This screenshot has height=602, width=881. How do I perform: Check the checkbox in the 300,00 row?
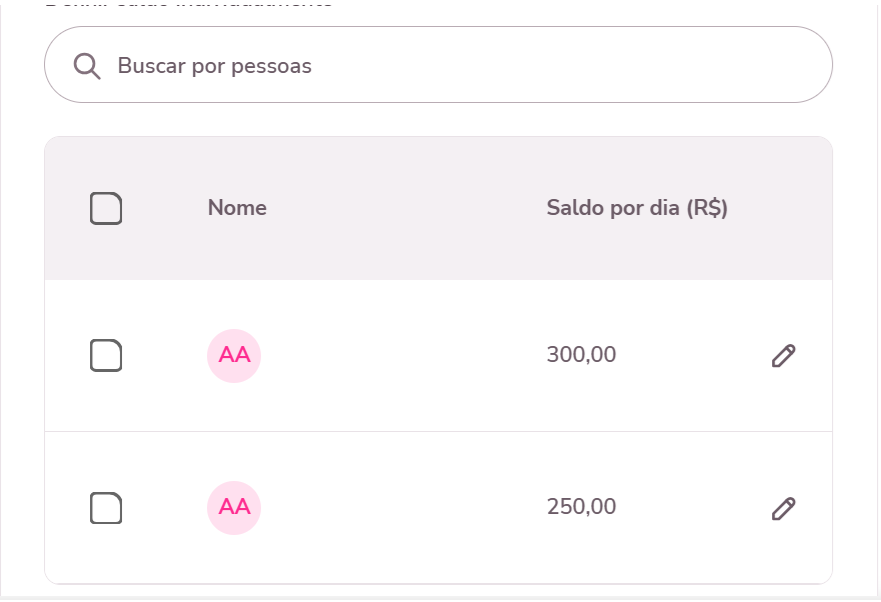click(x=106, y=355)
